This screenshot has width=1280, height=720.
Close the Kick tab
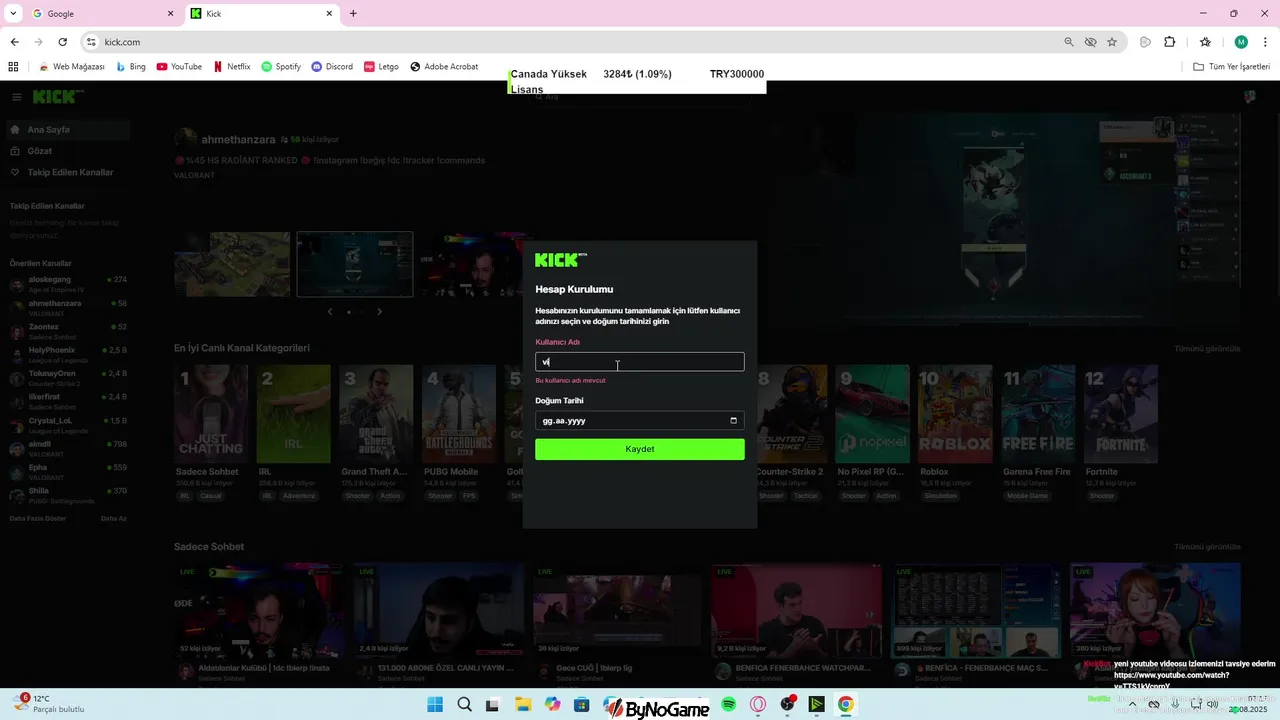(x=330, y=14)
